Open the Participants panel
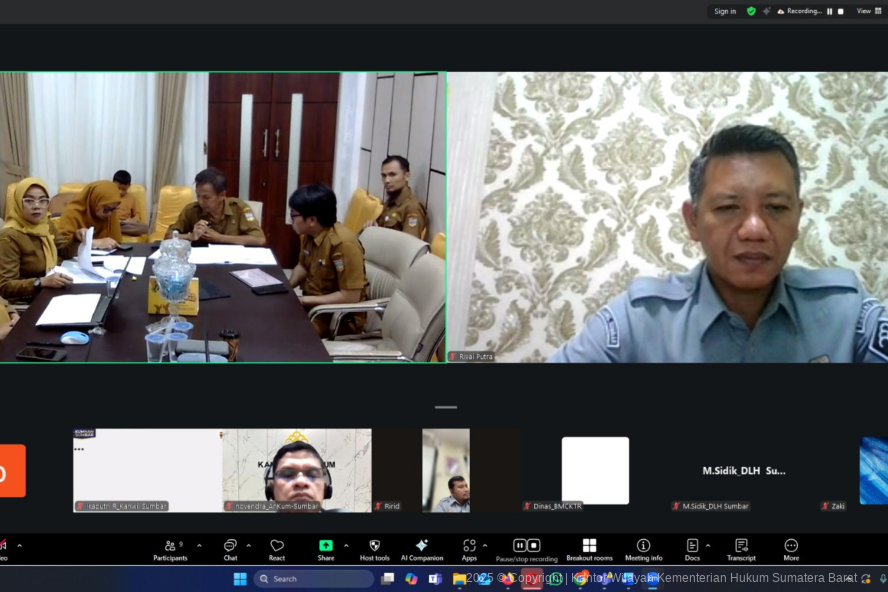The image size is (888, 592). pyautogui.click(x=170, y=549)
